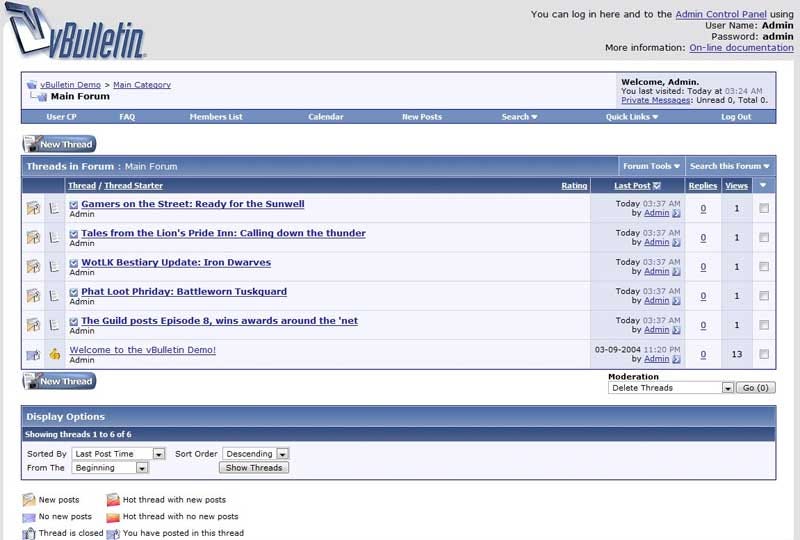
Task: Open the Quick Links dropdown
Action: [632, 117]
